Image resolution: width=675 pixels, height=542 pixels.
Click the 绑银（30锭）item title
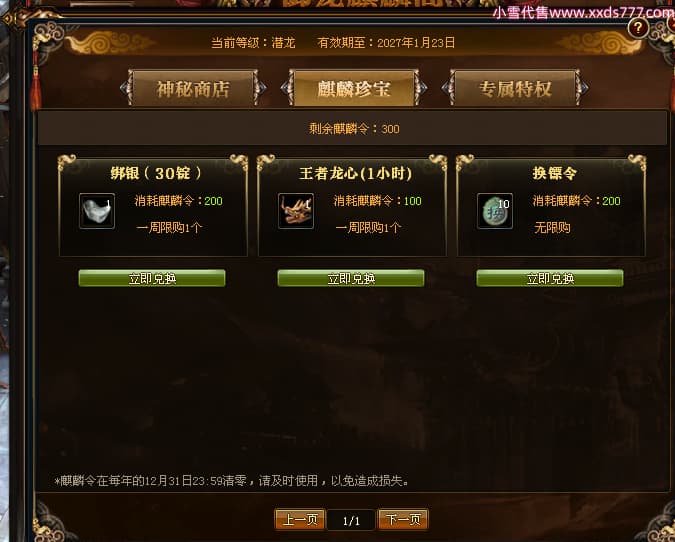[155, 173]
